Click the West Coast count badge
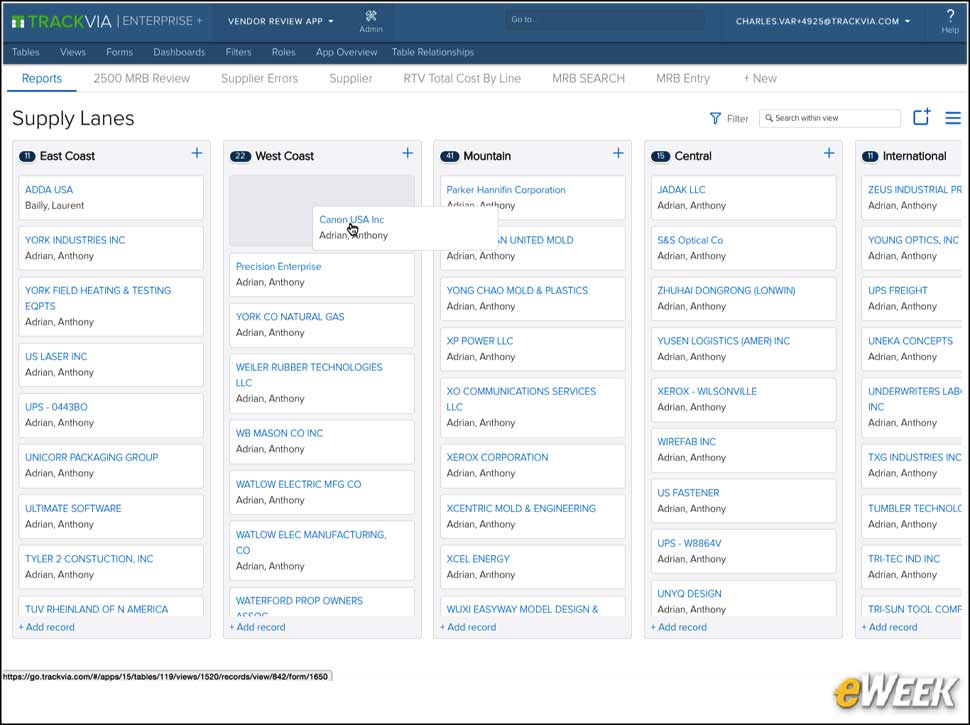 click(x=240, y=157)
